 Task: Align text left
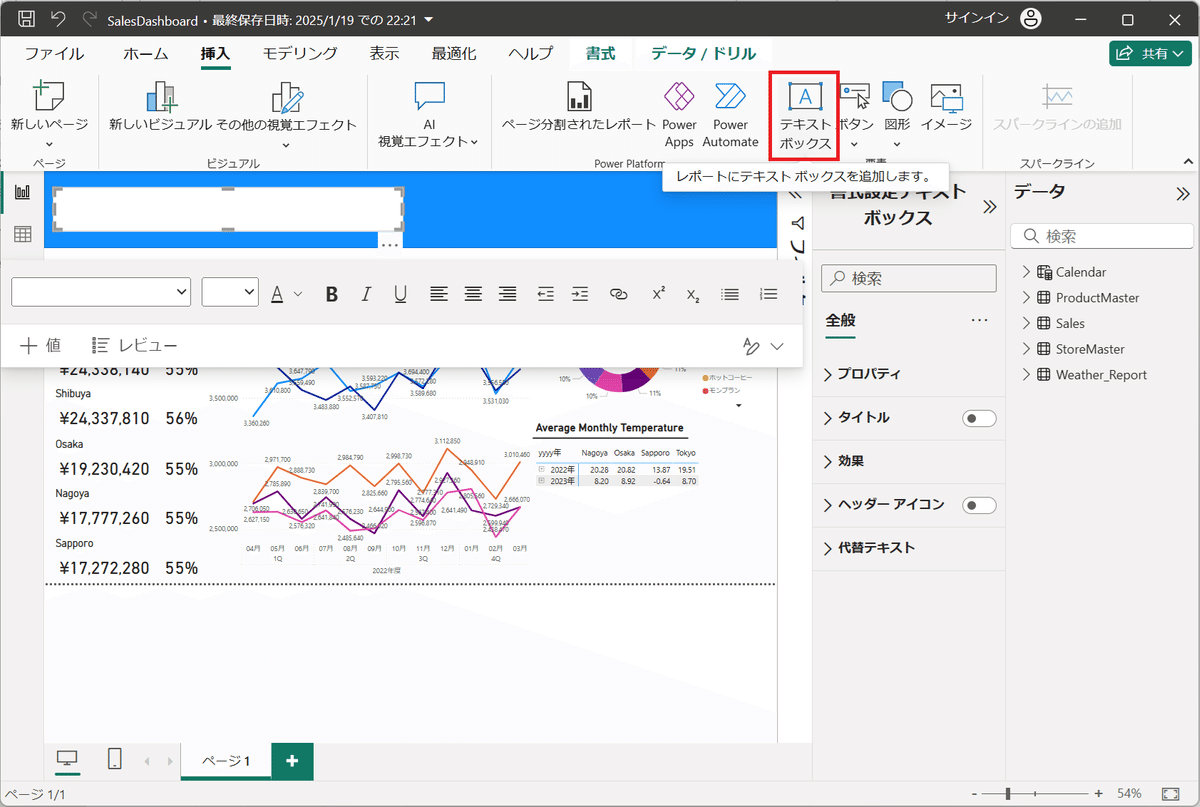click(x=439, y=293)
